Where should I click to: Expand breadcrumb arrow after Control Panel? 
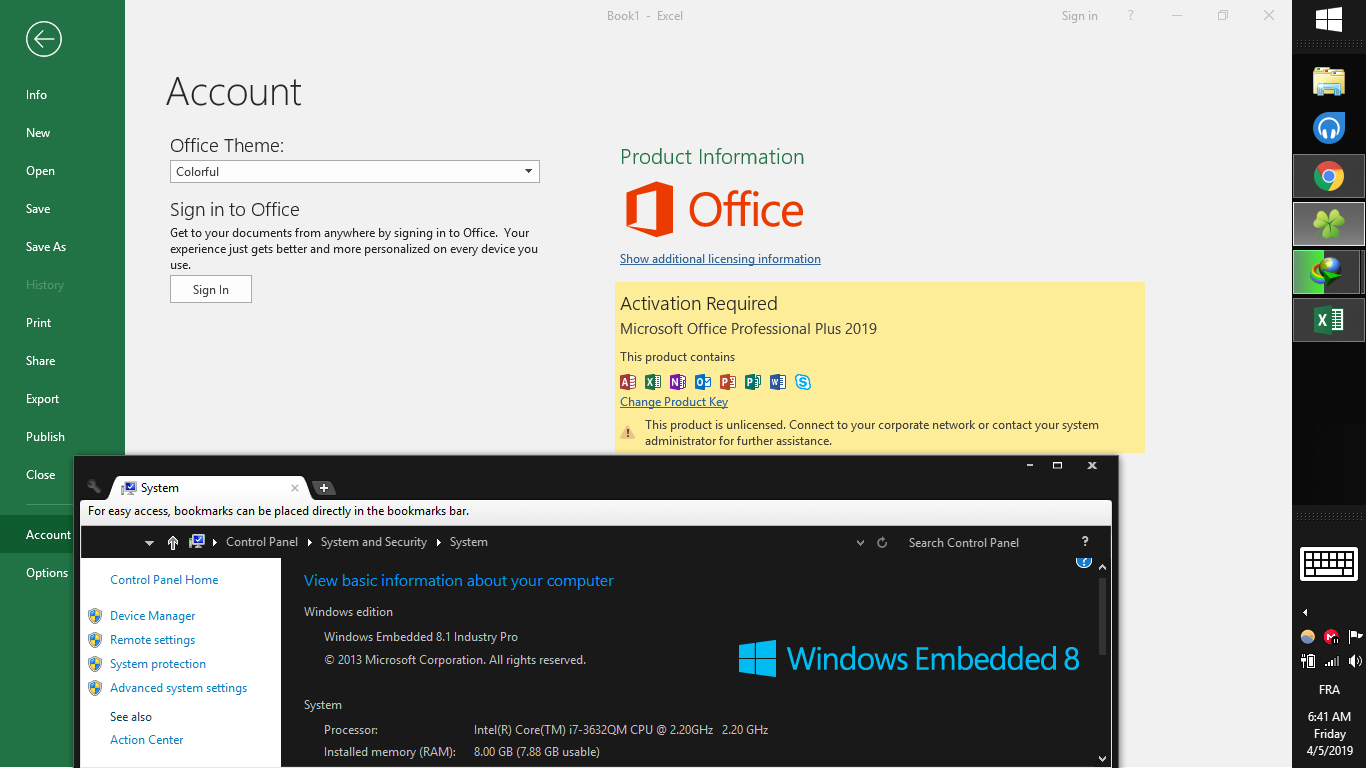coord(309,542)
